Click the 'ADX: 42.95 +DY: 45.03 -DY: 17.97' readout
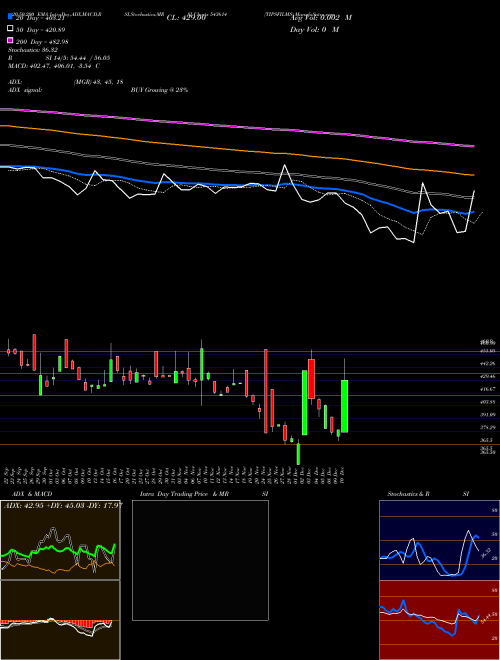Image resolution: width=500 pixels, height=660 pixels. (63, 505)
